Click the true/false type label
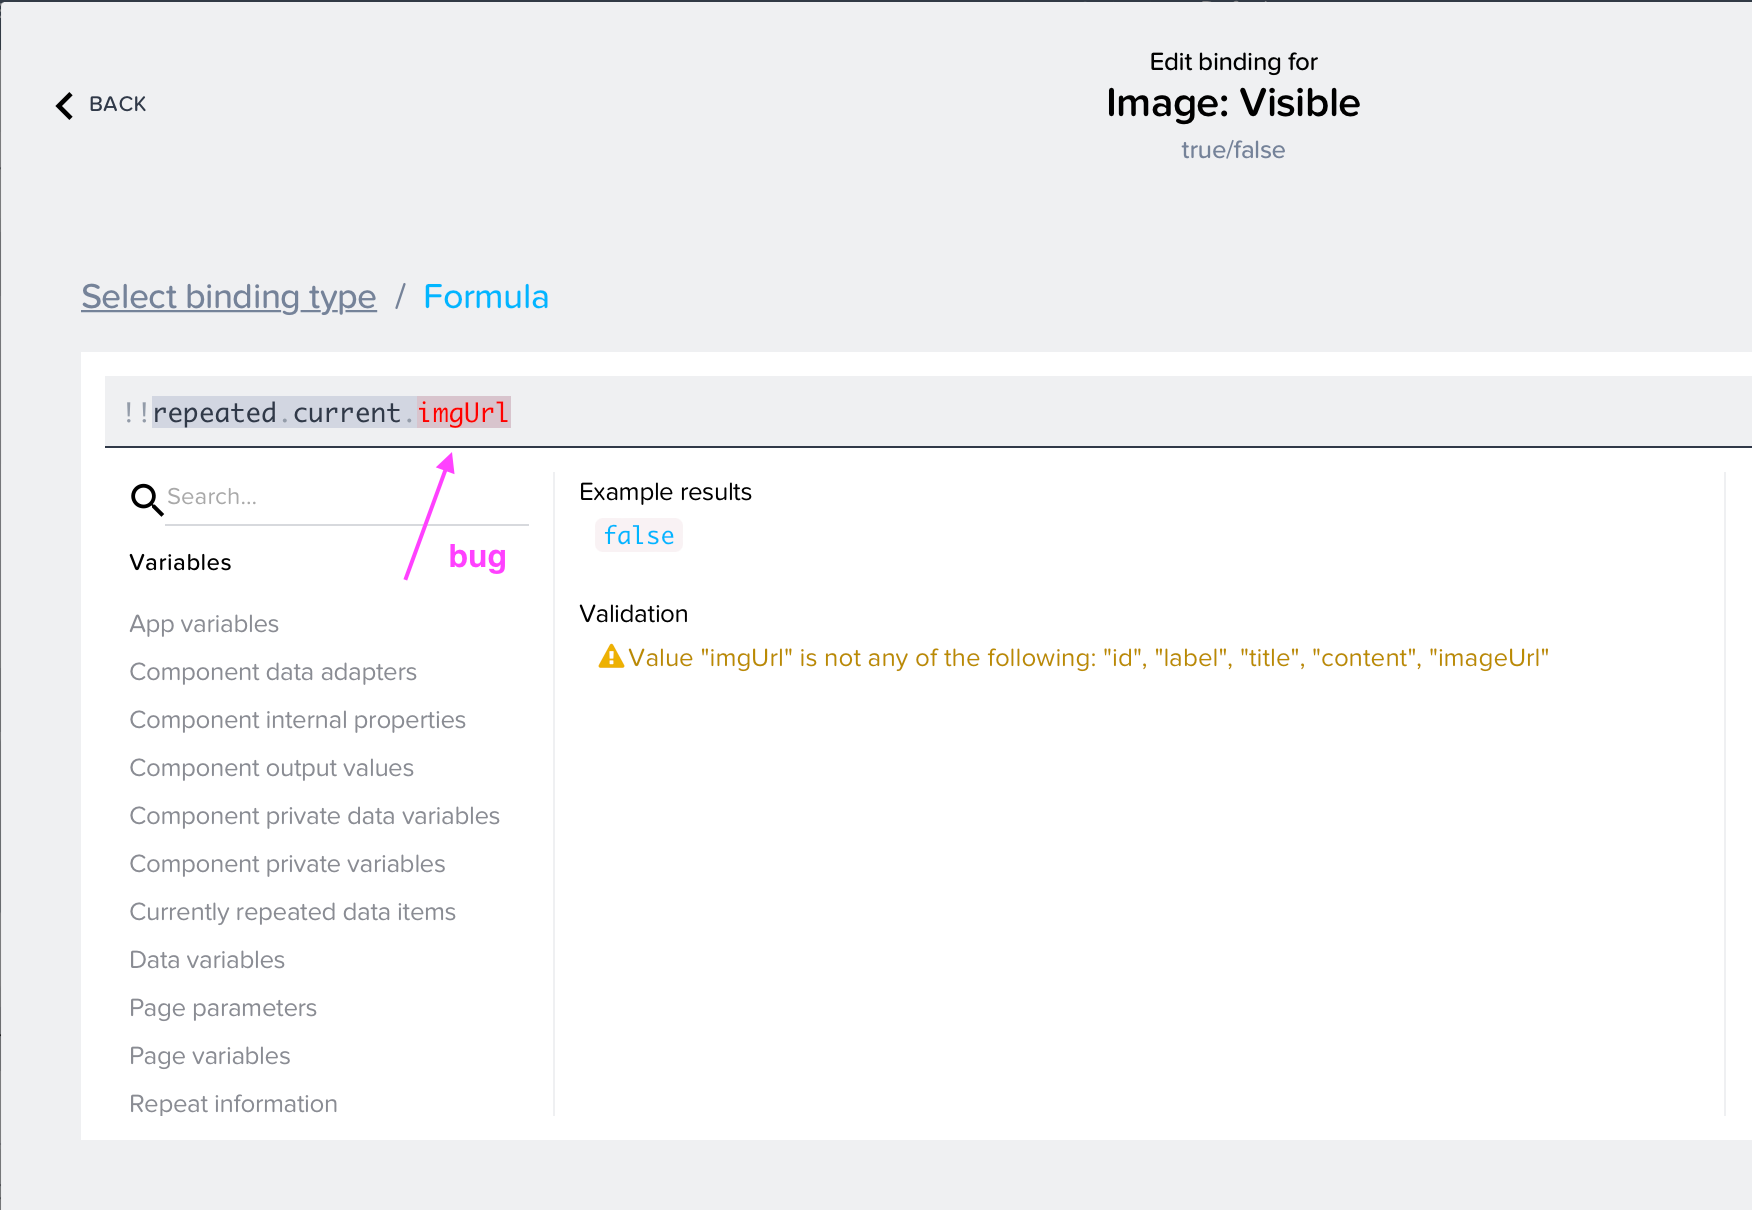Screen dimensions: 1752x1210 pos(1233,150)
